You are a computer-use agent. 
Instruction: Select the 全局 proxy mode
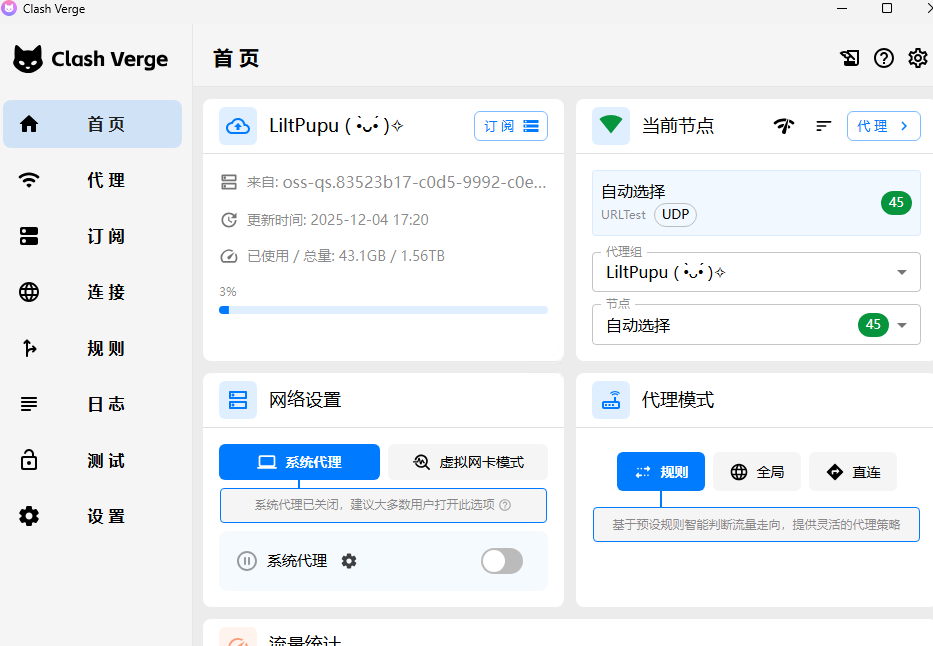pos(757,472)
